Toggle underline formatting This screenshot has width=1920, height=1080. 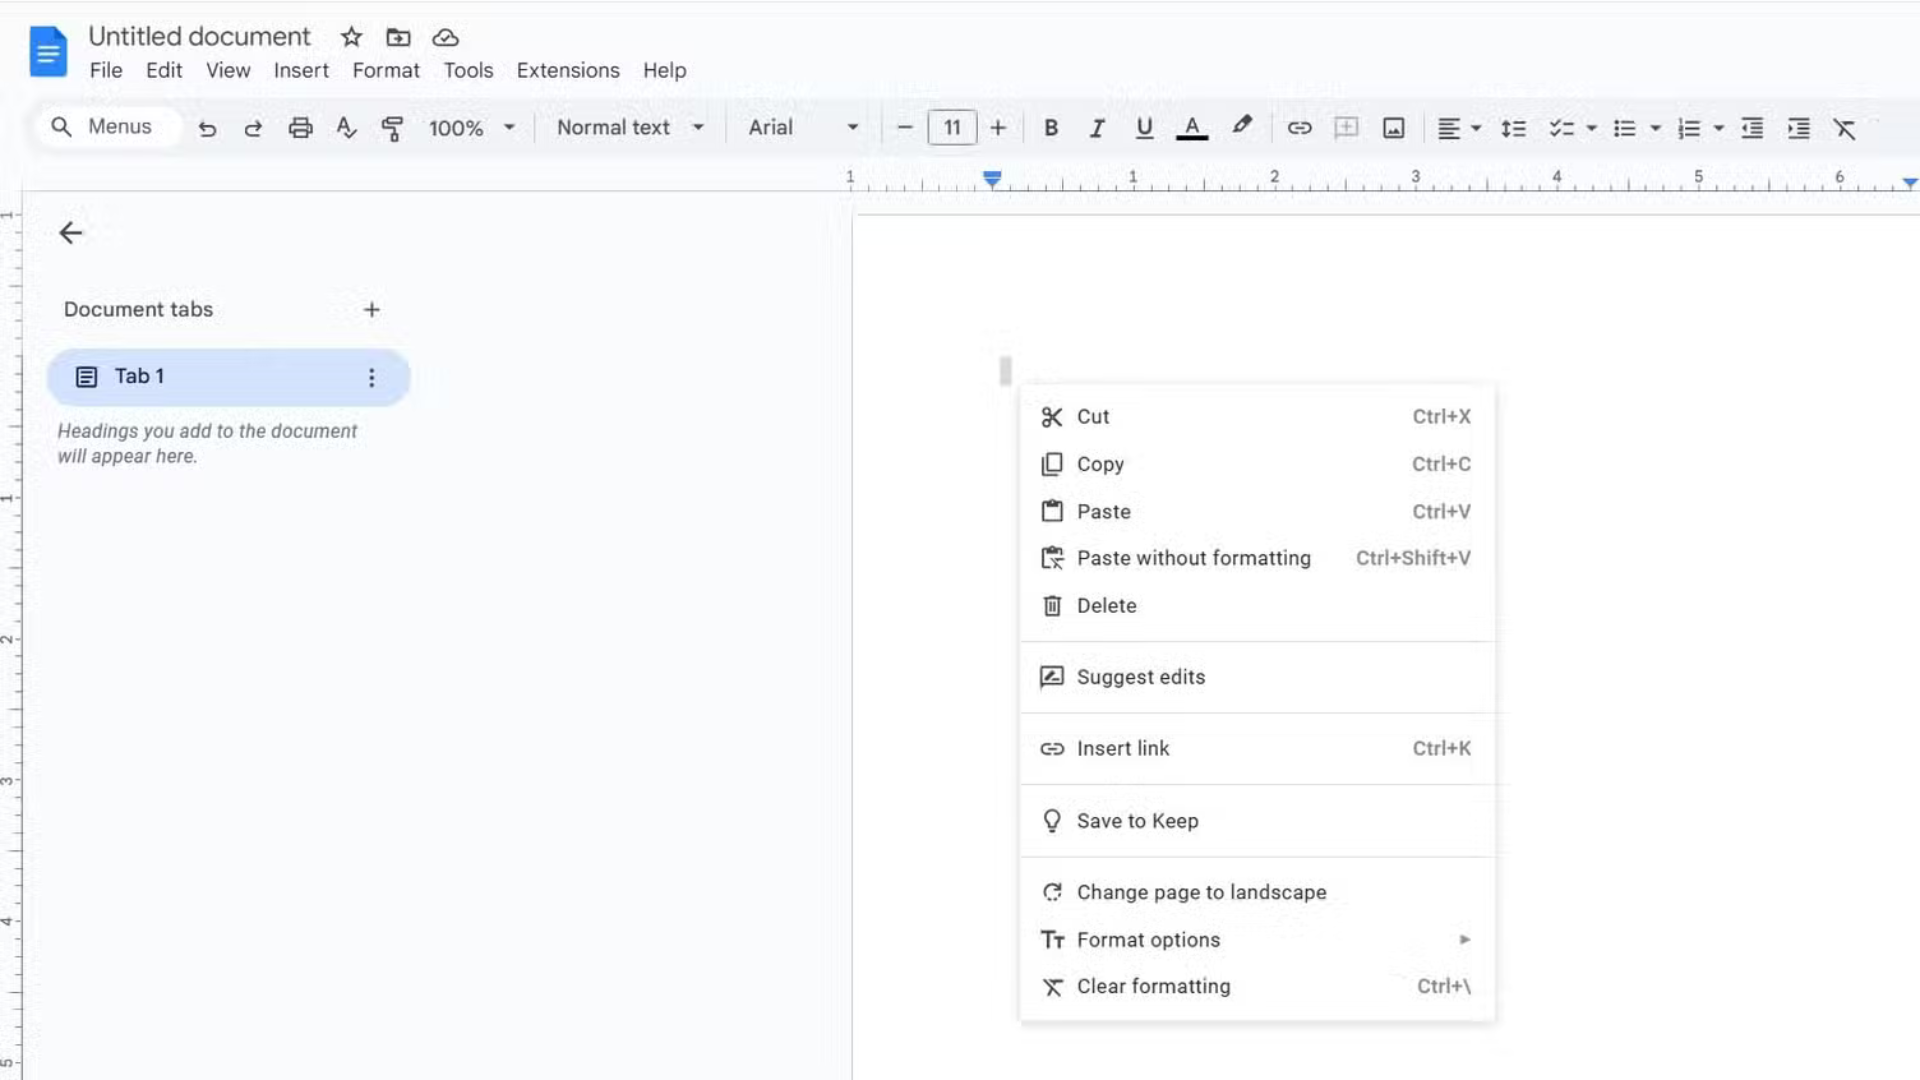pos(1144,128)
